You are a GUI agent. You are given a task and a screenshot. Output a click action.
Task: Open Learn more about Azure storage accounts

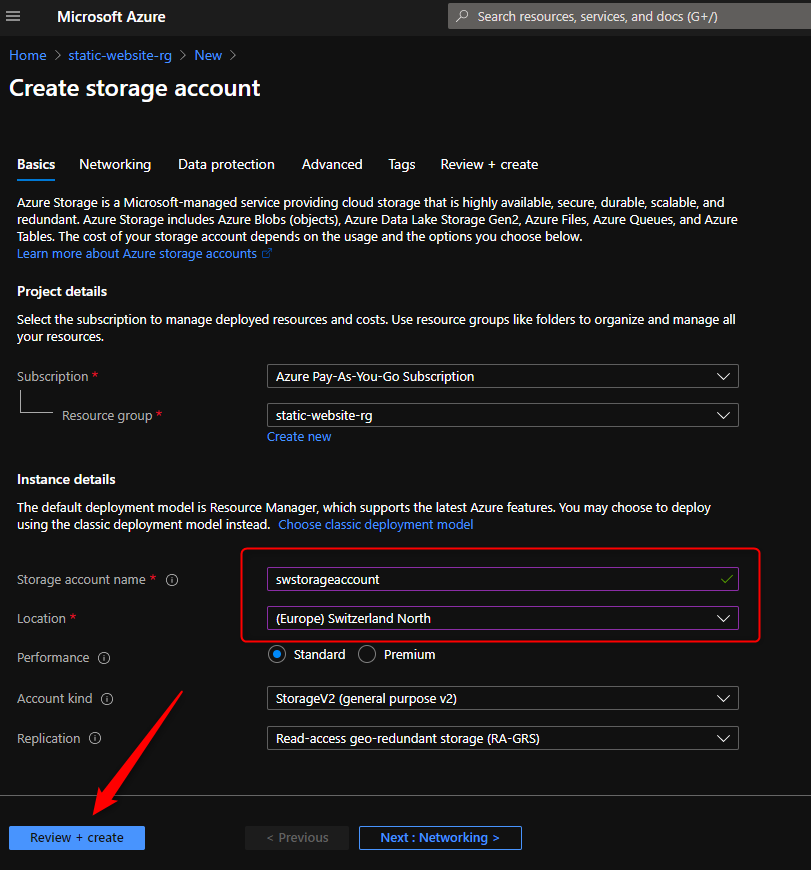coord(137,254)
